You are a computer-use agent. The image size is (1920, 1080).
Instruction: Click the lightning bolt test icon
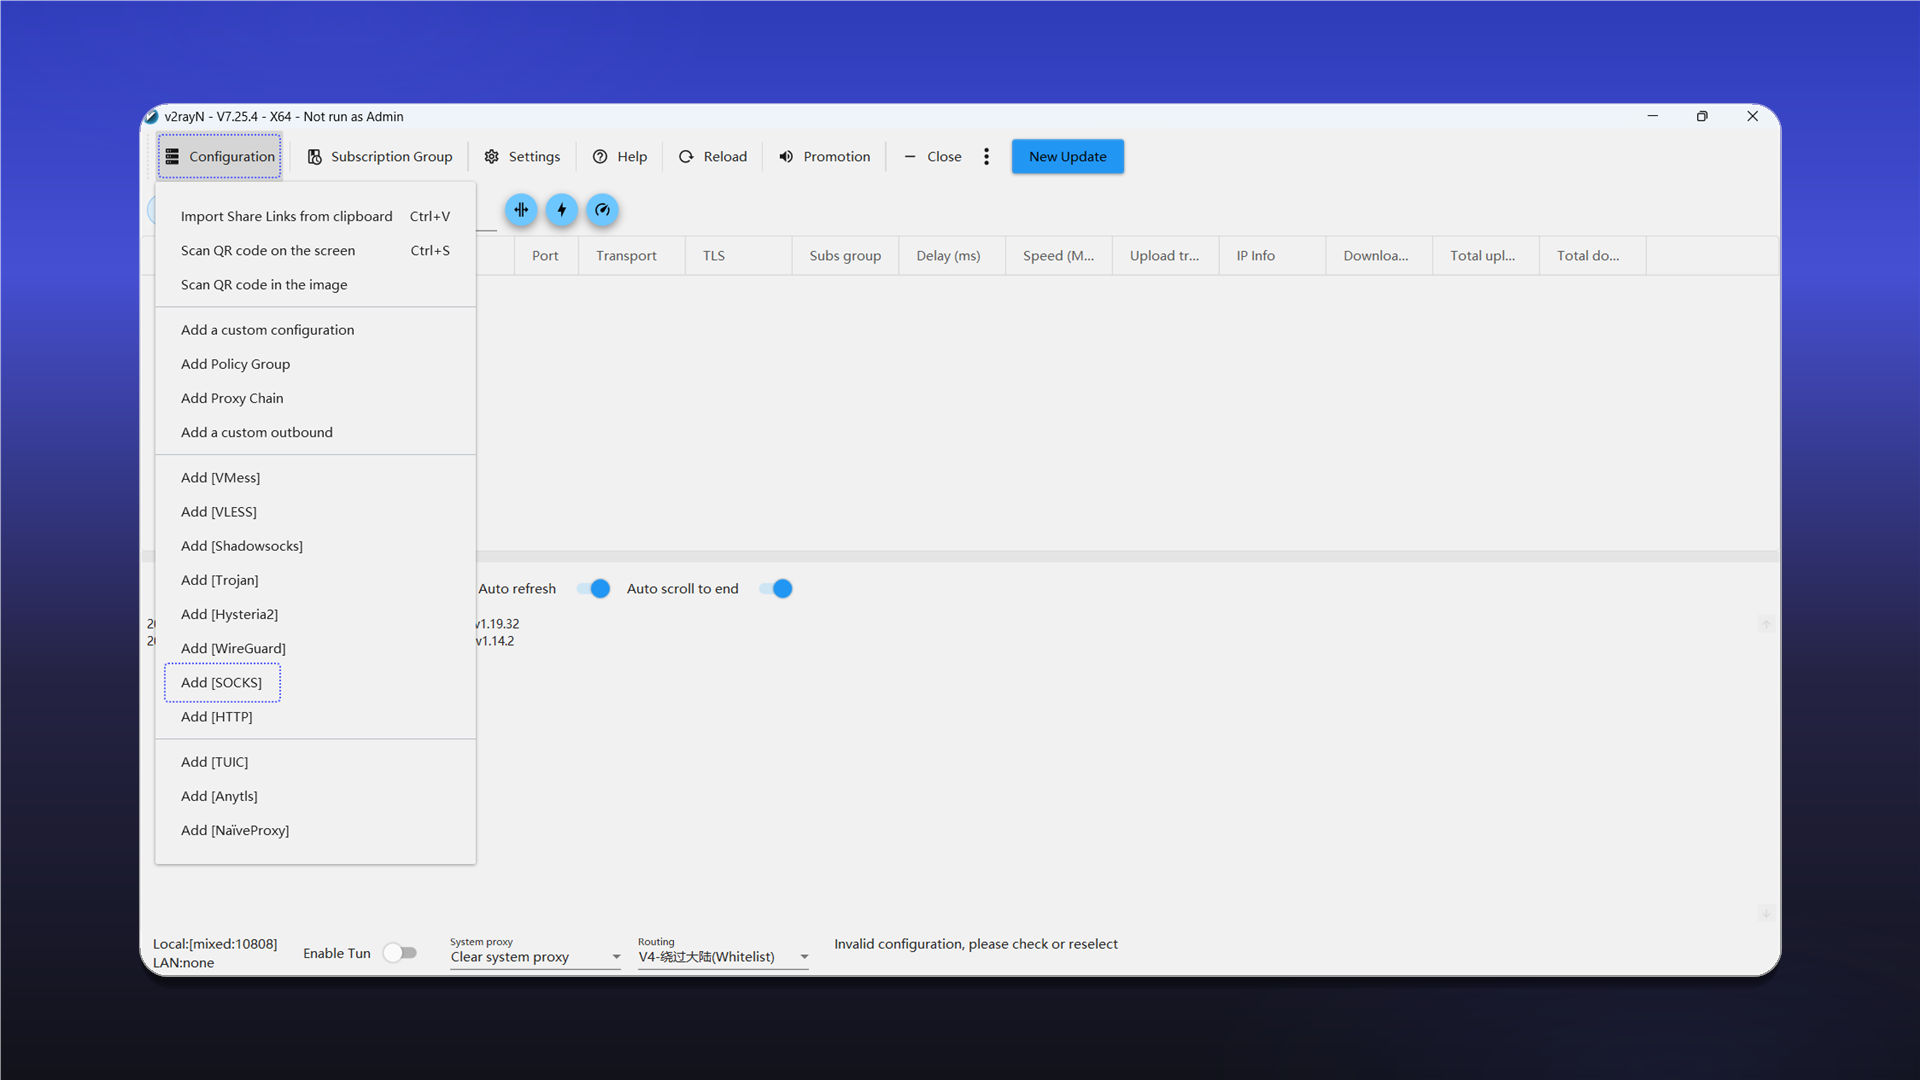point(562,210)
